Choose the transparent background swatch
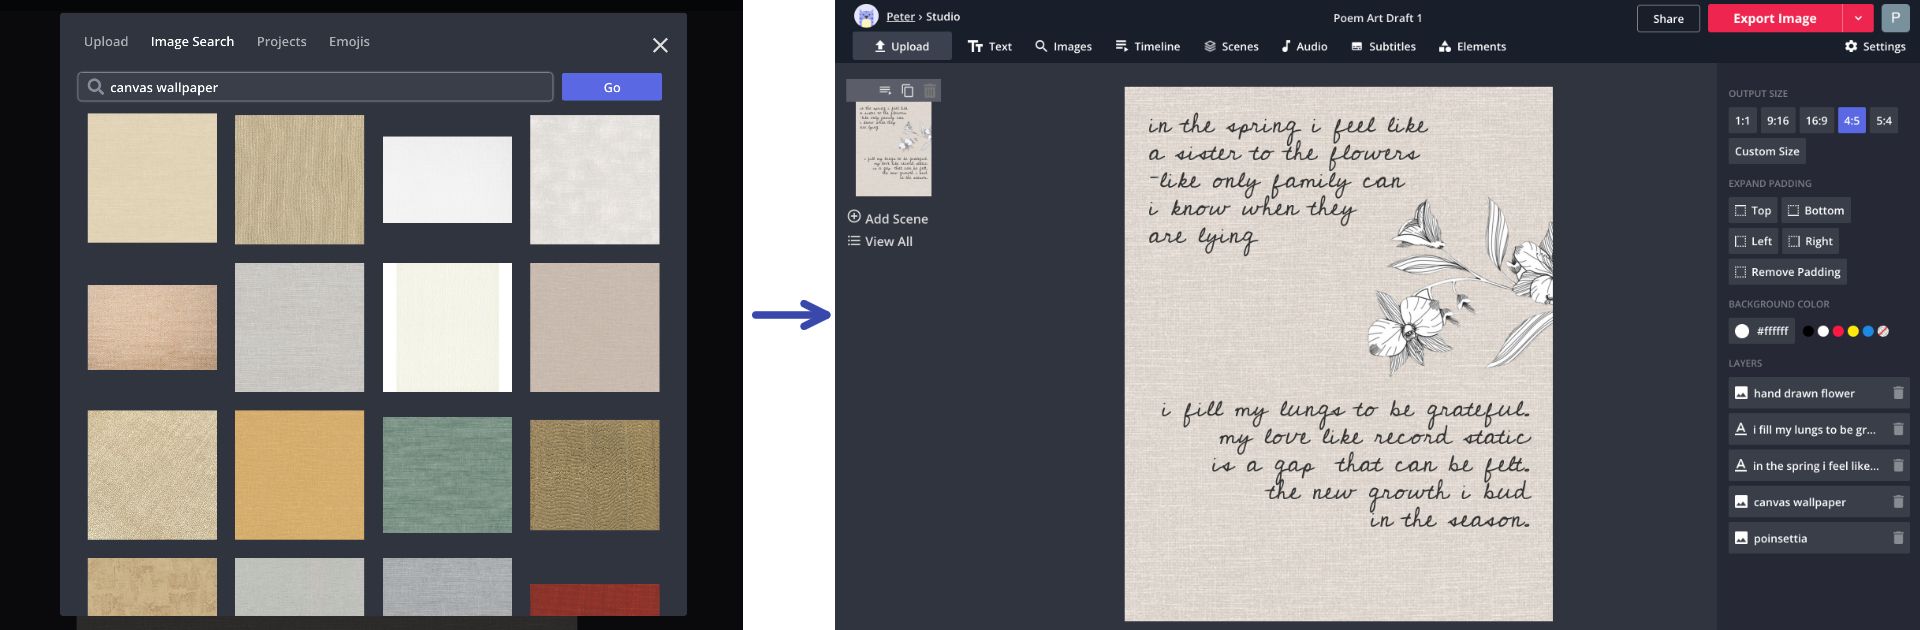 1883,331
